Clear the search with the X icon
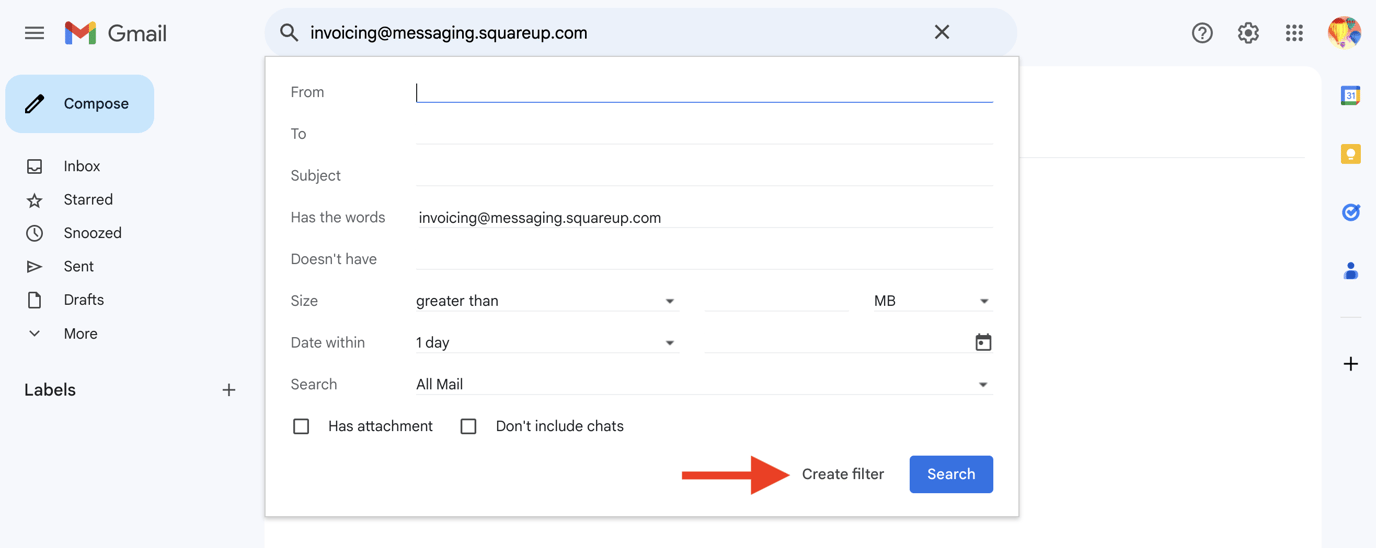This screenshot has height=548, width=1376. click(x=942, y=32)
